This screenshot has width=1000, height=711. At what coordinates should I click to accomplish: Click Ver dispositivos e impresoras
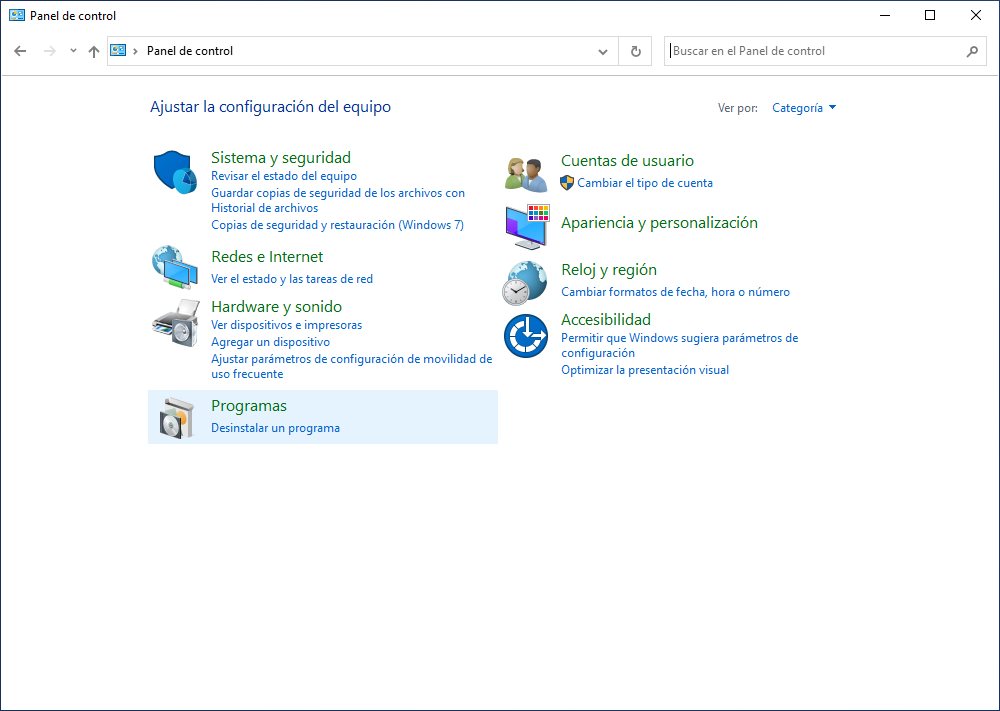coord(286,325)
